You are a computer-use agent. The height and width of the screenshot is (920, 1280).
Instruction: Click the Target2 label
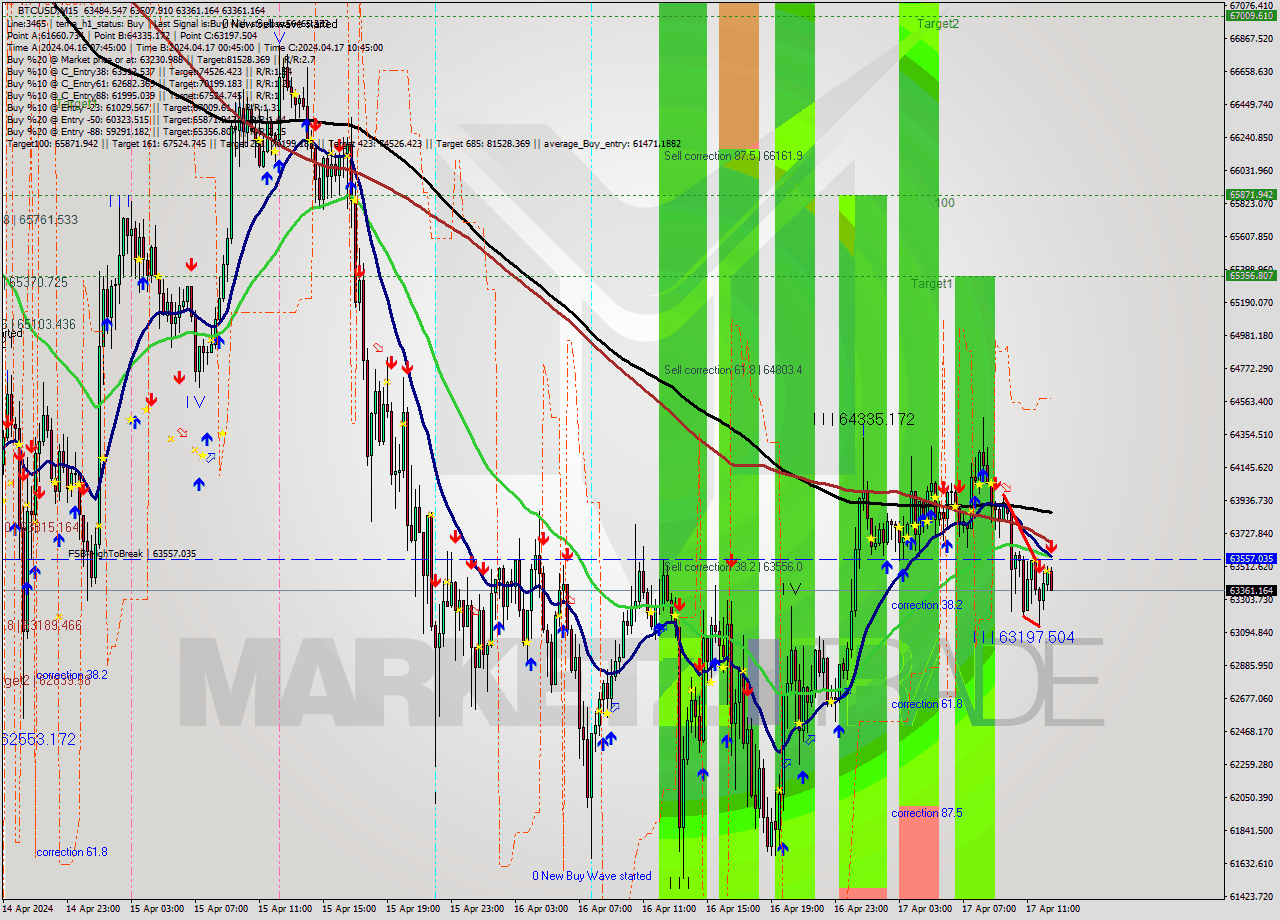[x=938, y=23]
